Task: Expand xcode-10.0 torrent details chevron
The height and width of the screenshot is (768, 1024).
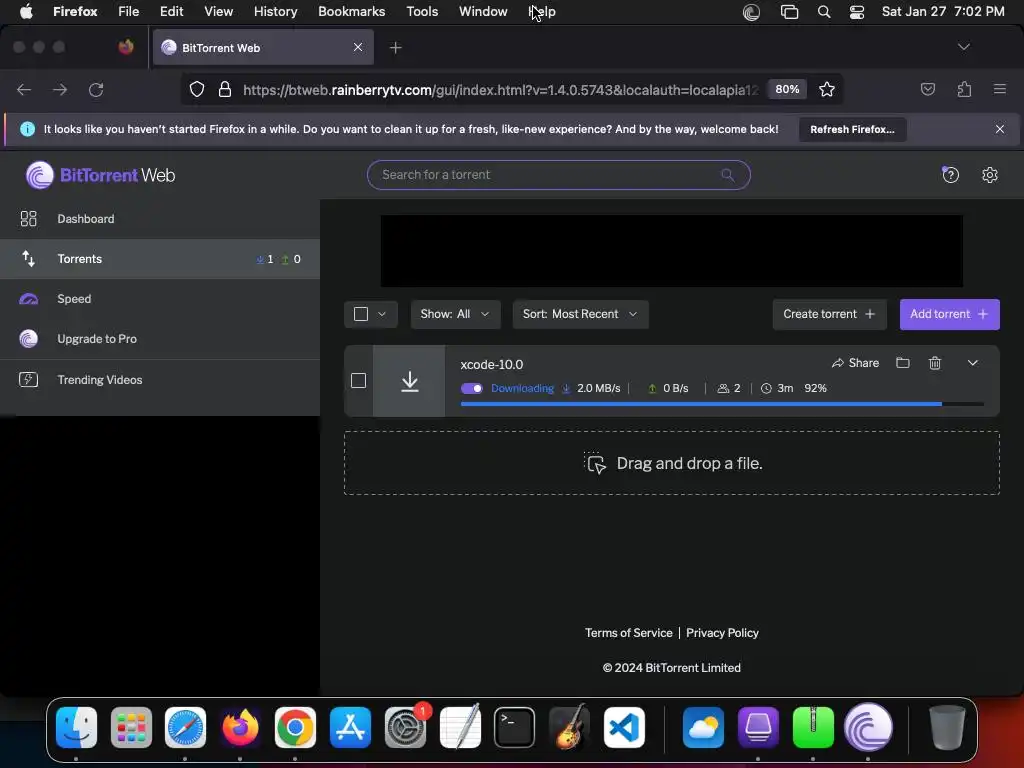Action: pos(972,363)
